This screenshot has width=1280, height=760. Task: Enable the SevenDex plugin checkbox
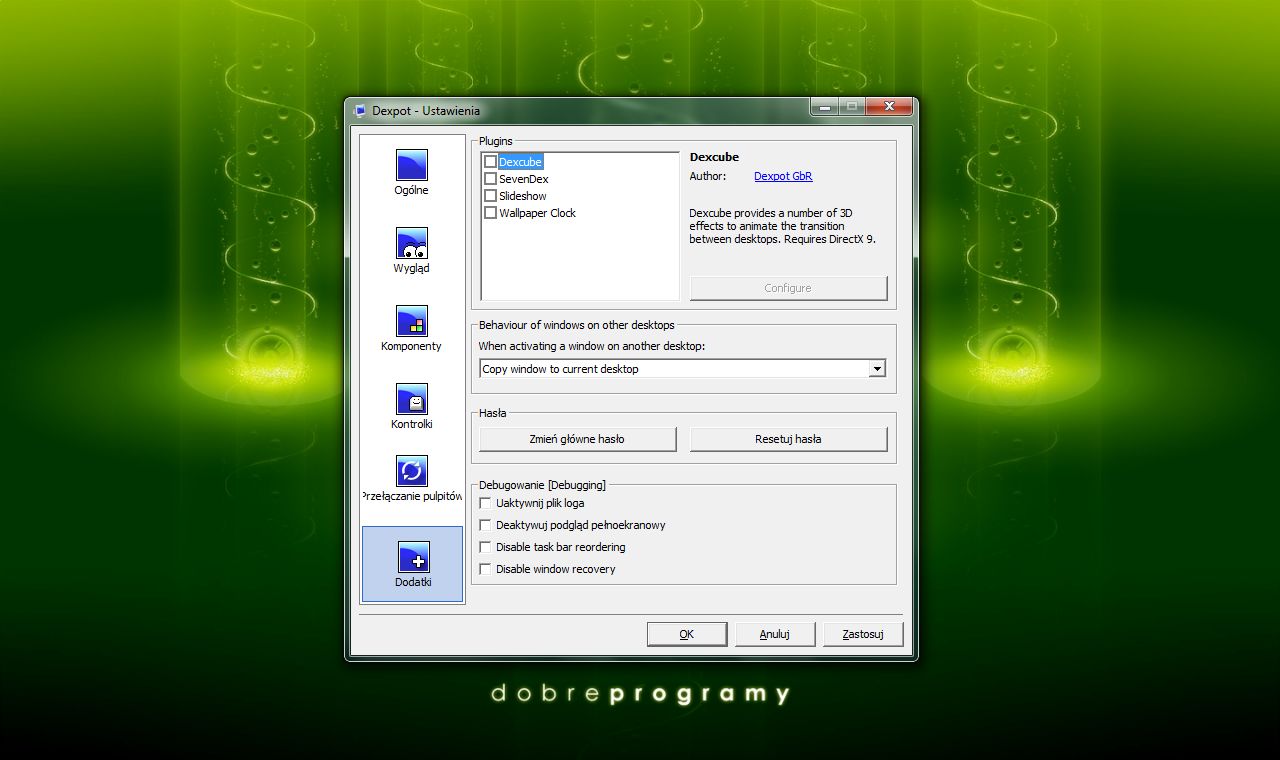click(490, 178)
